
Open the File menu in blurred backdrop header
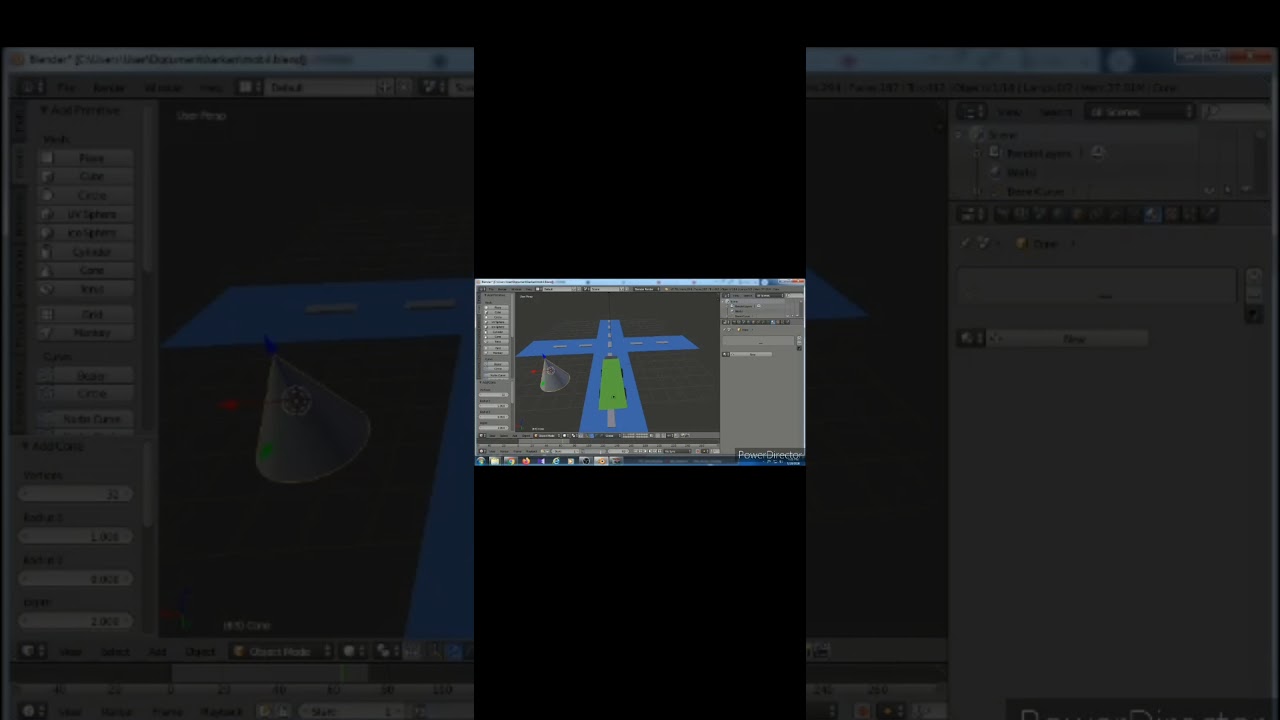tap(65, 87)
